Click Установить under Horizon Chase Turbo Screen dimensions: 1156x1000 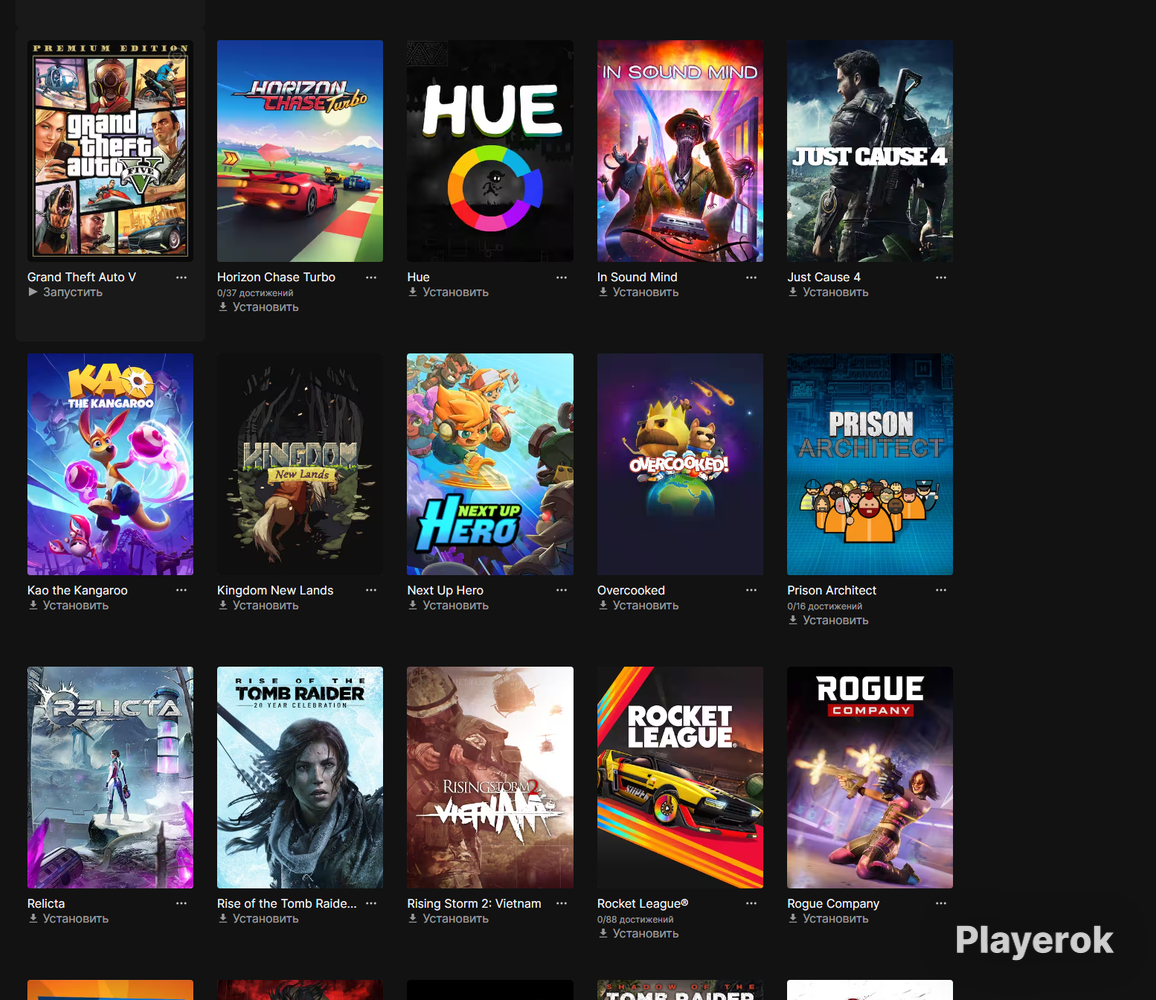(x=258, y=308)
